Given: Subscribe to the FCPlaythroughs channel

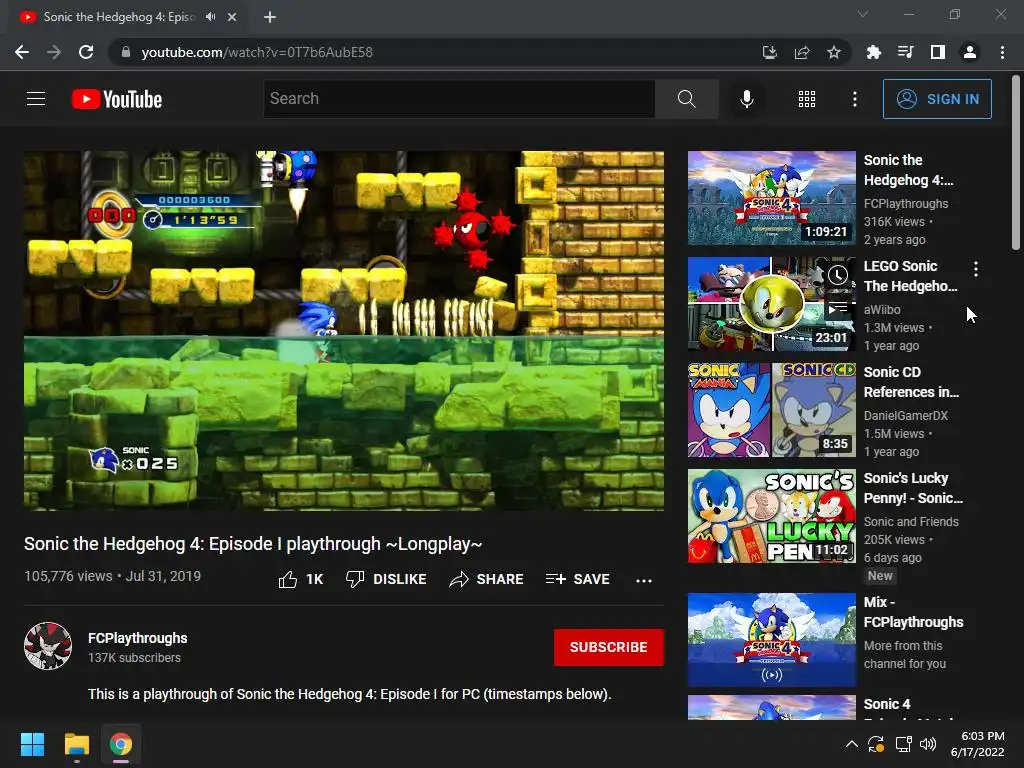Looking at the screenshot, I should click(x=609, y=647).
